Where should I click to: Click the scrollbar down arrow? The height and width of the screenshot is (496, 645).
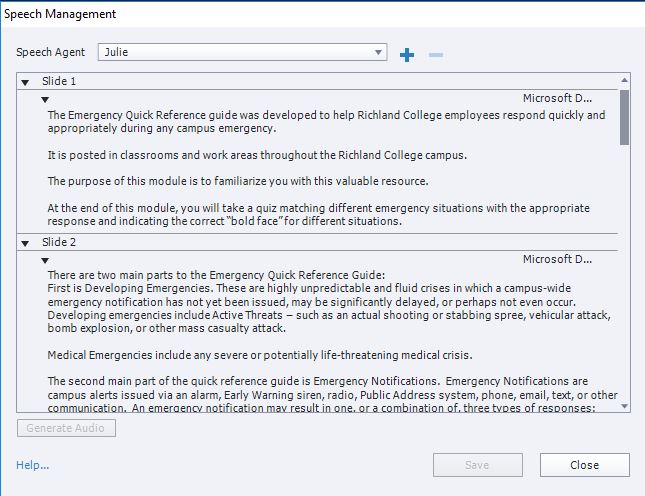coord(624,406)
